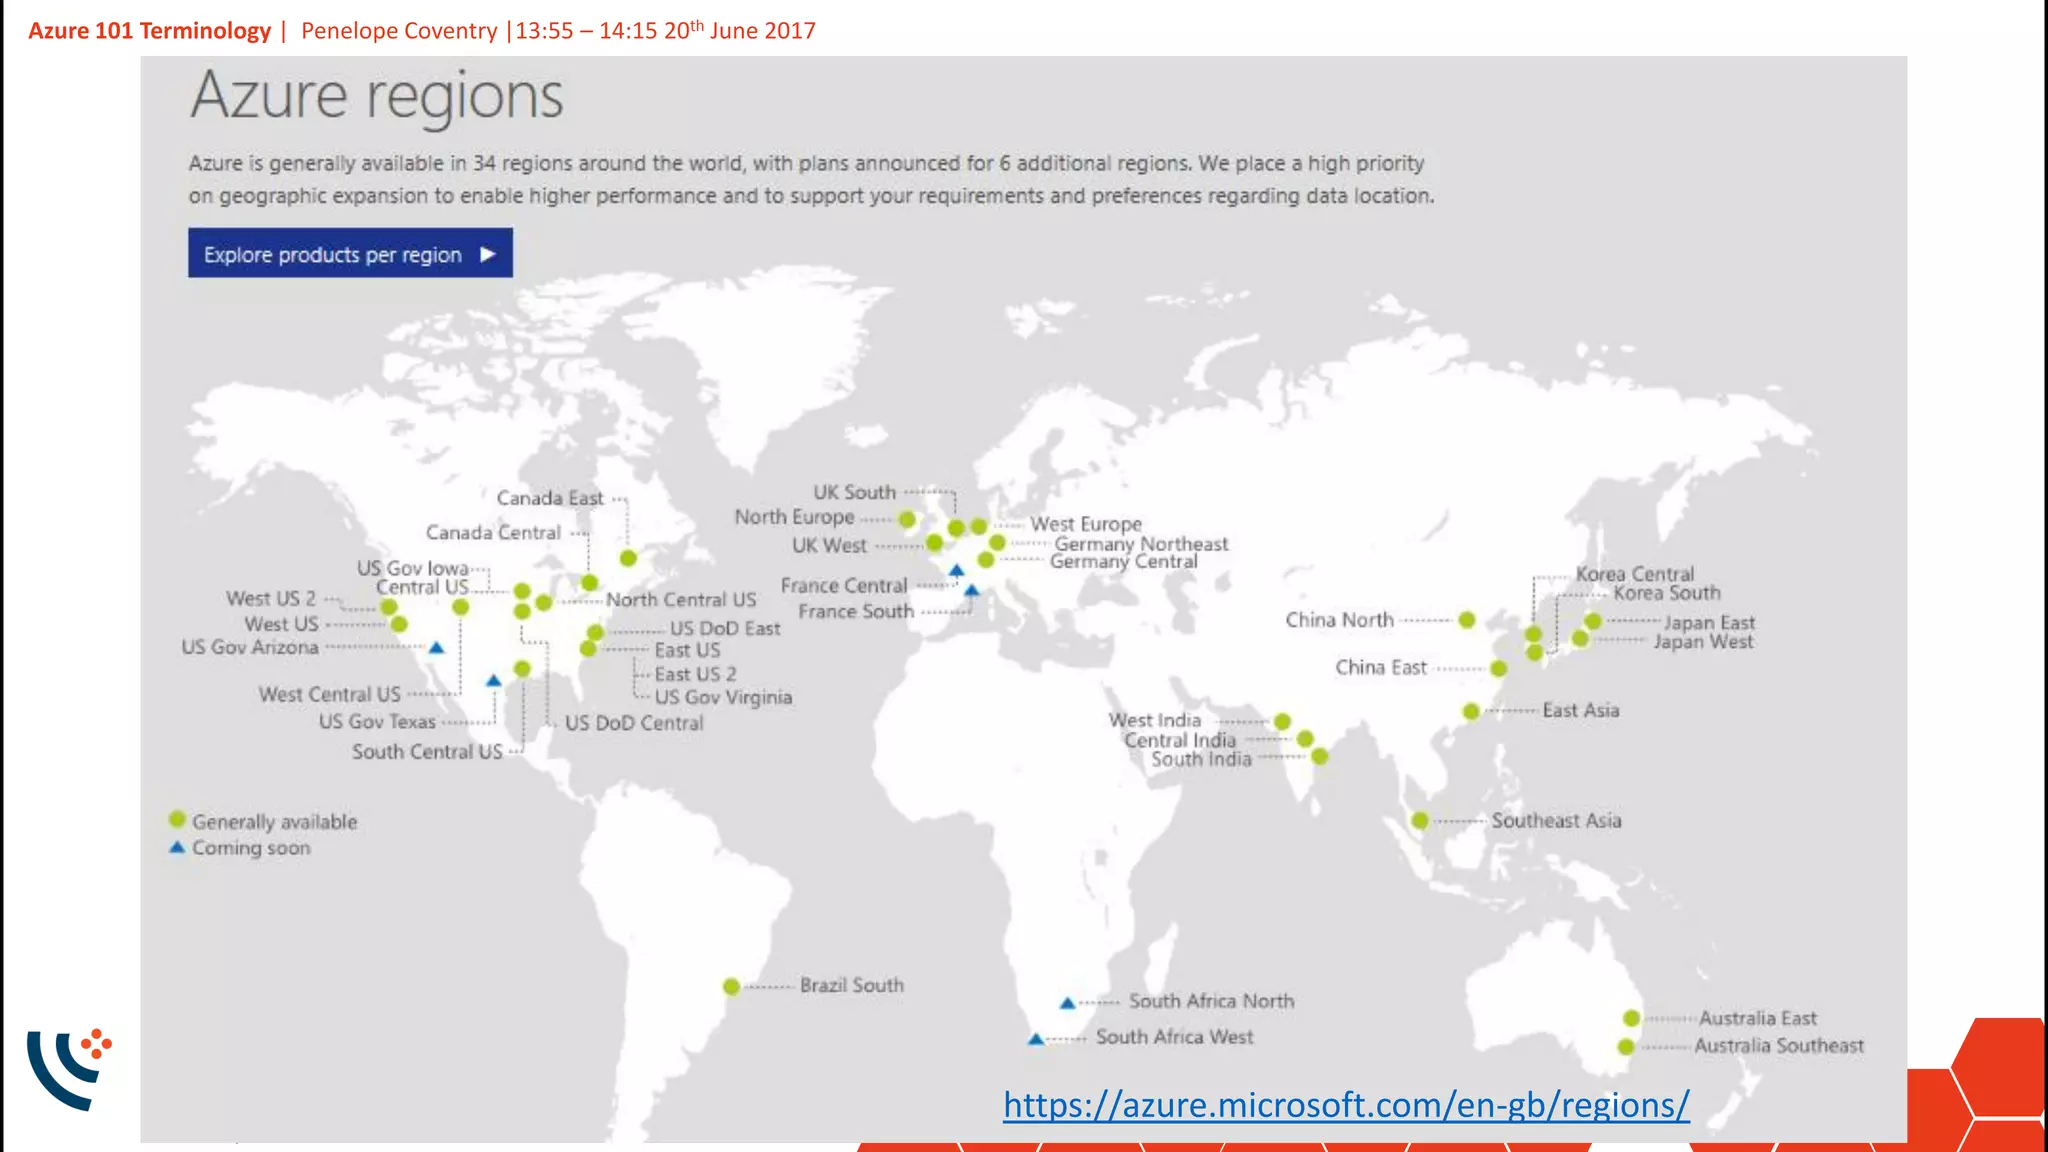Click the East US label
This screenshot has height=1152, width=2048.
pyautogui.click(x=687, y=650)
